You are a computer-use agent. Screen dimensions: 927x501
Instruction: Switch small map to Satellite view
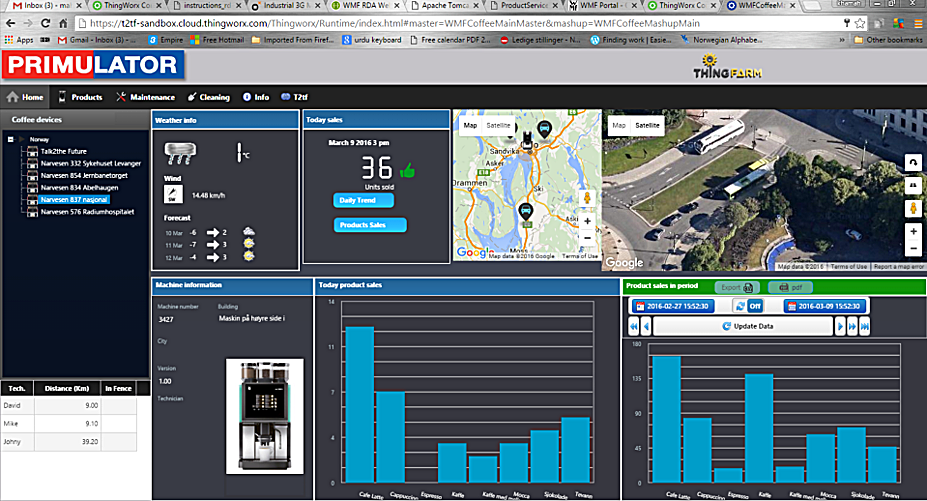[498, 125]
